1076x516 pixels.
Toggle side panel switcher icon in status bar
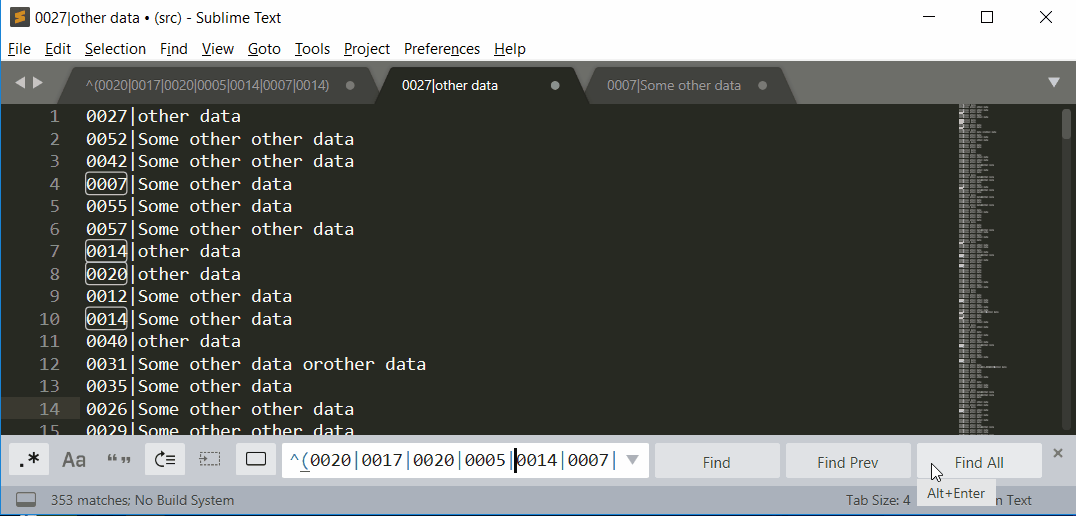pos(26,500)
